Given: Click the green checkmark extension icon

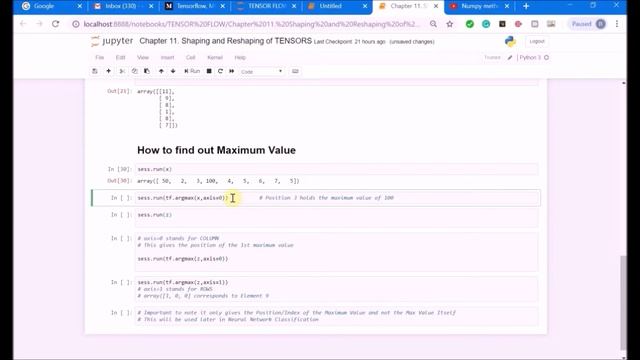Looking at the screenshot, I should (x=470, y=24).
